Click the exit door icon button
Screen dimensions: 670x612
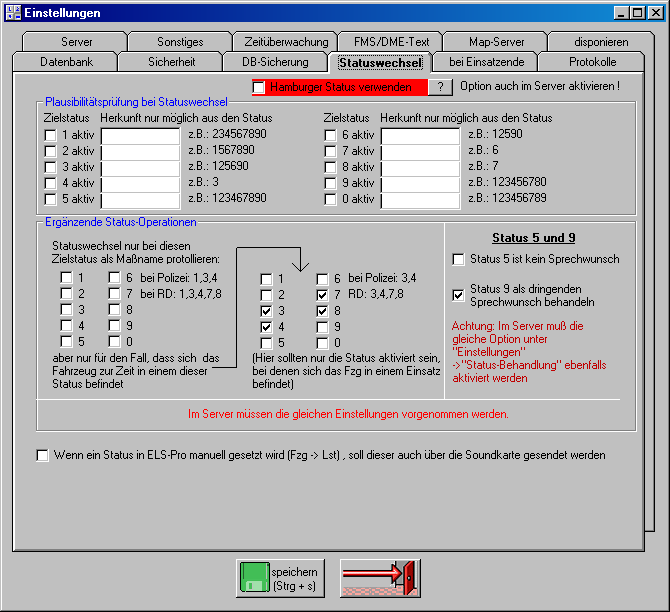pos(381,578)
